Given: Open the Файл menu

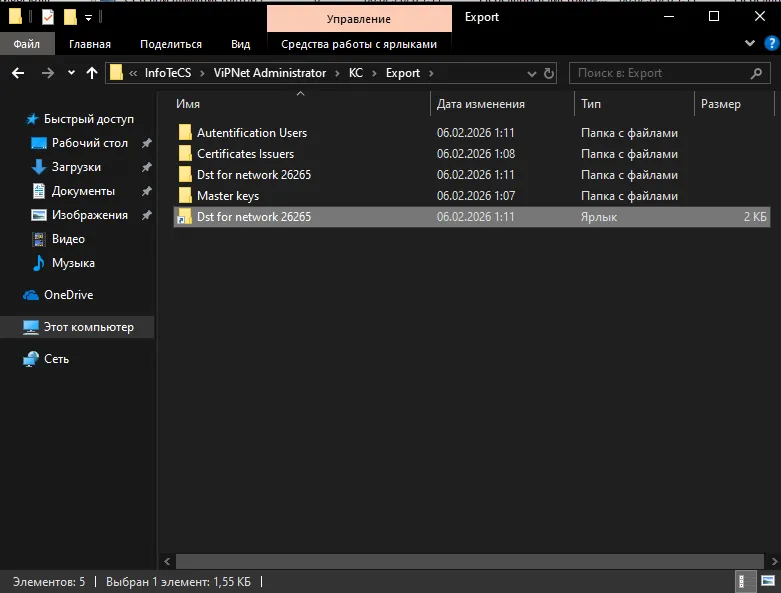Looking at the screenshot, I should click(26, 44).
